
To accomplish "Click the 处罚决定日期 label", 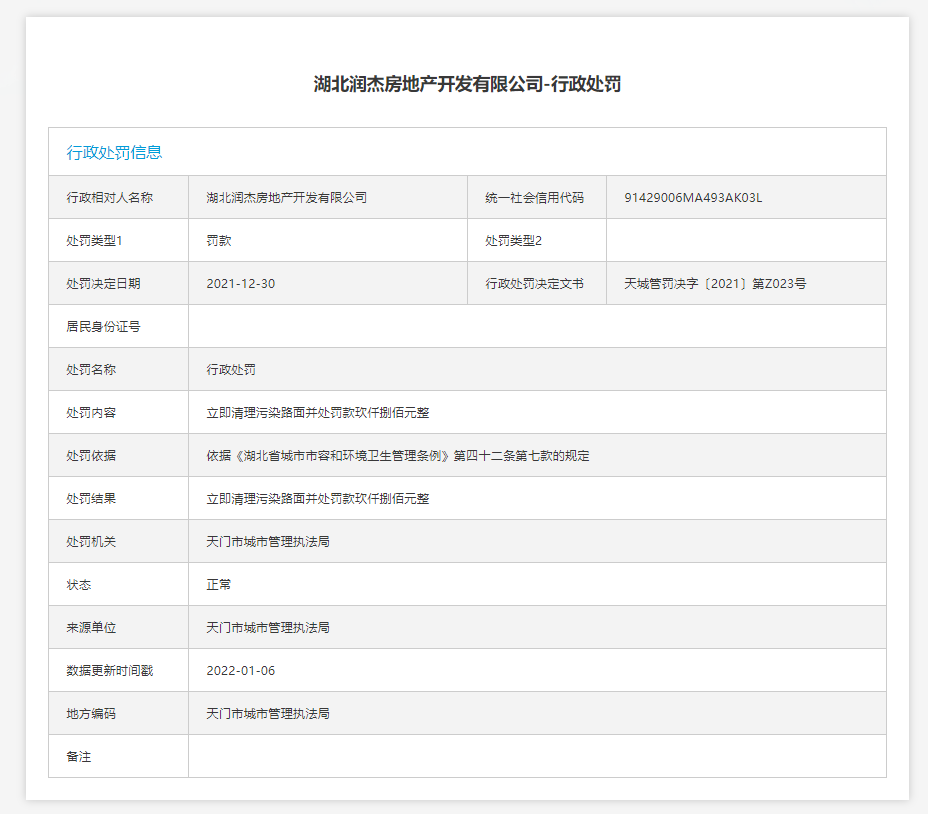I will pos(103,284).
